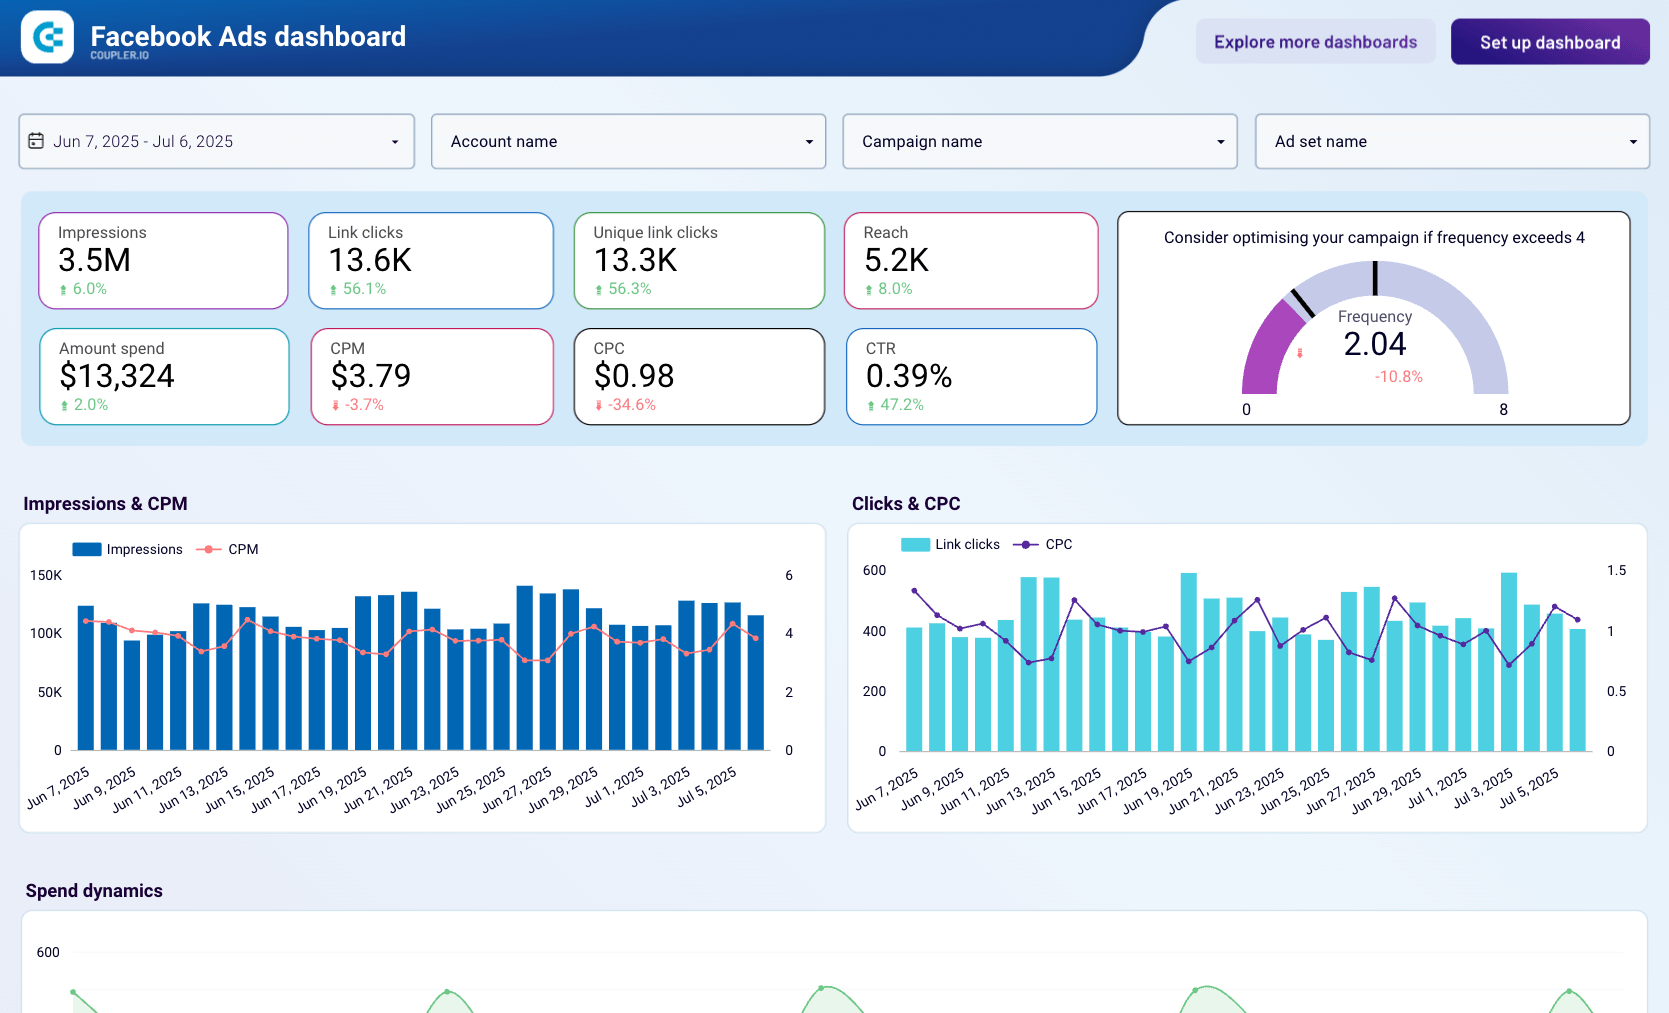This screenshot has height=1013, width=1669.
Task: Click the CPM $3.79 value
Action: click(x=371, y=376)
